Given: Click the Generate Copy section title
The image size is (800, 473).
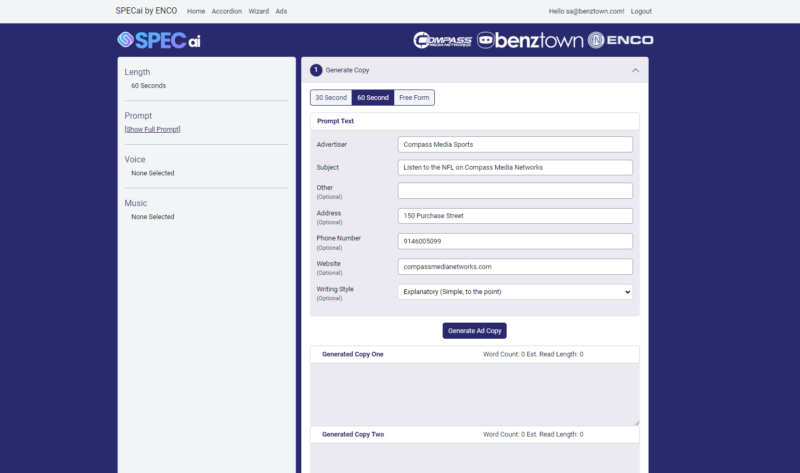Looking at the screenshot, I should 347,70.
